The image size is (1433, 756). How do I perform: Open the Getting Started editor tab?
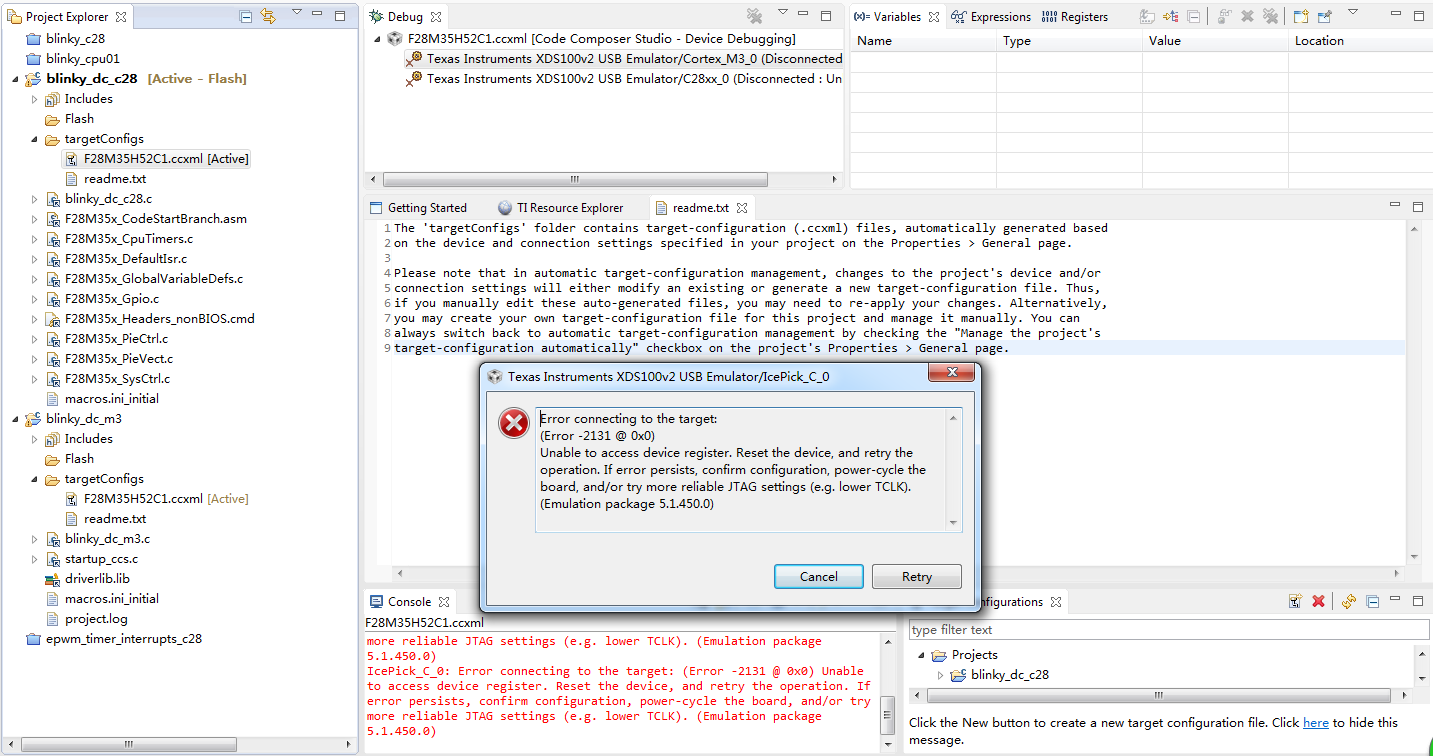click(418, 208)
